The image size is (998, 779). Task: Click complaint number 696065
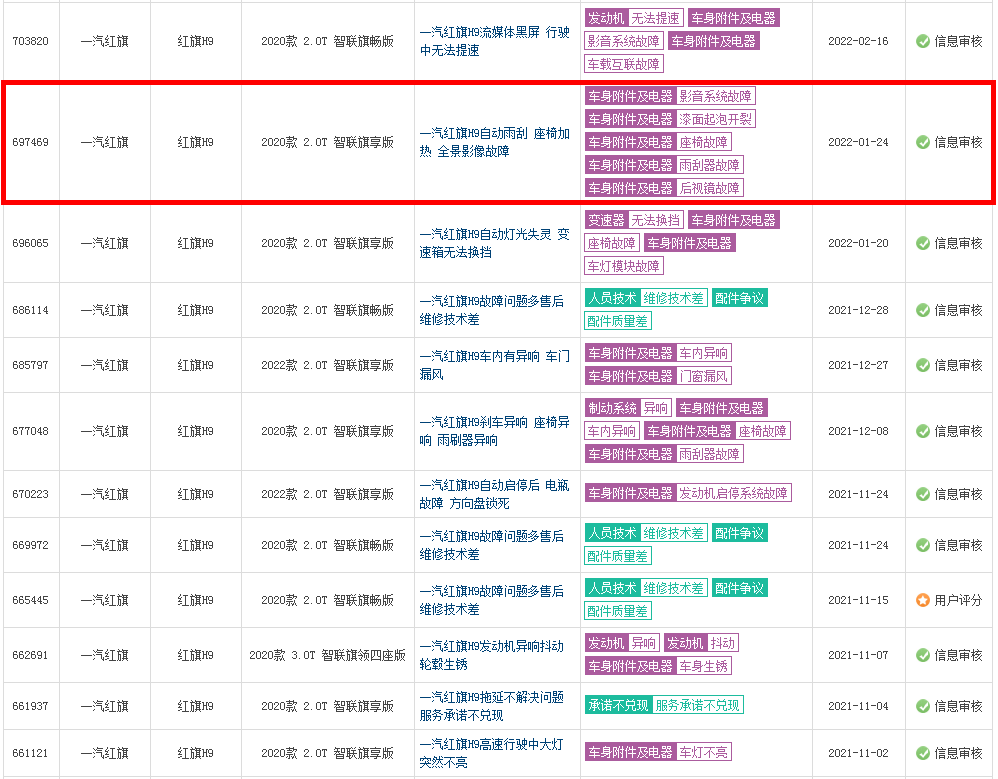click(31, 243)
